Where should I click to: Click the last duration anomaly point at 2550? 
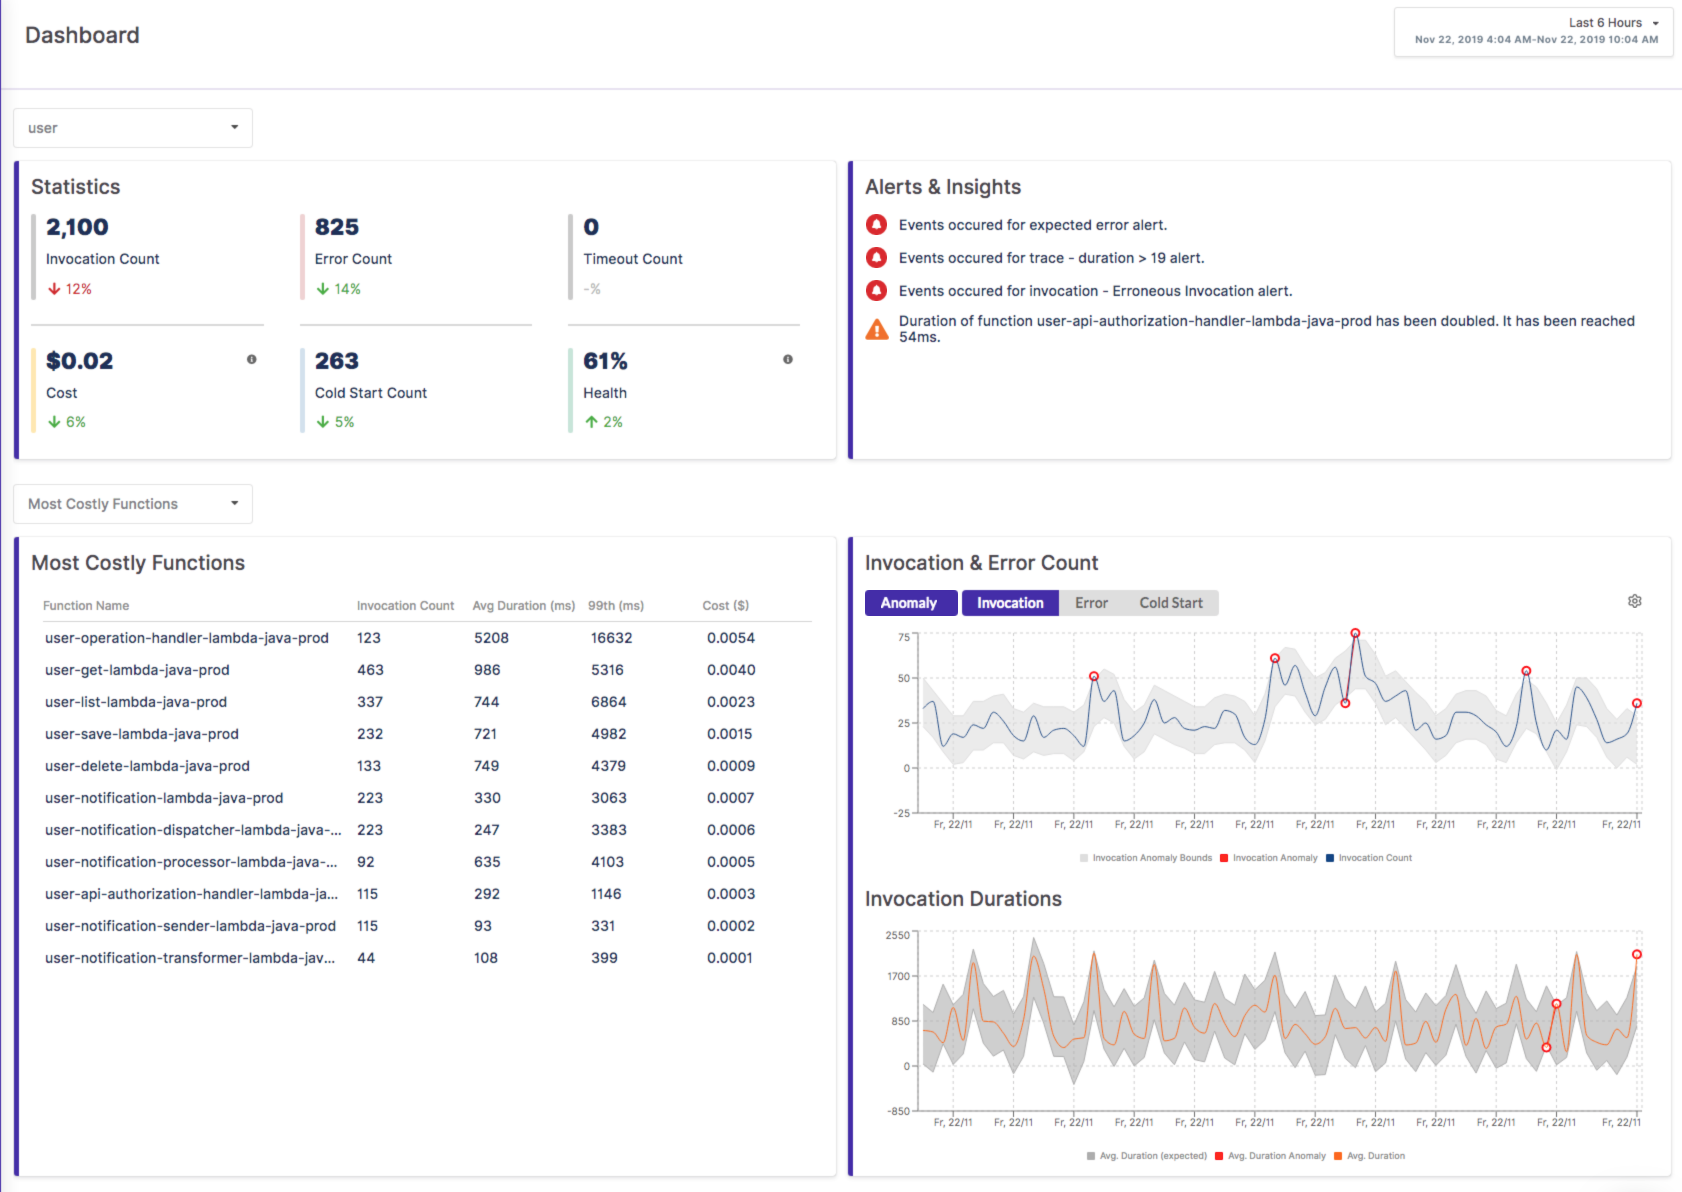coord(1636,954)
